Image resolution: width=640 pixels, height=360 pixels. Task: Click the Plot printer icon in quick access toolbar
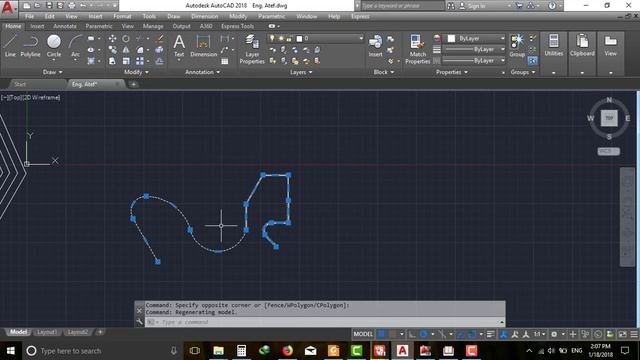72,6
